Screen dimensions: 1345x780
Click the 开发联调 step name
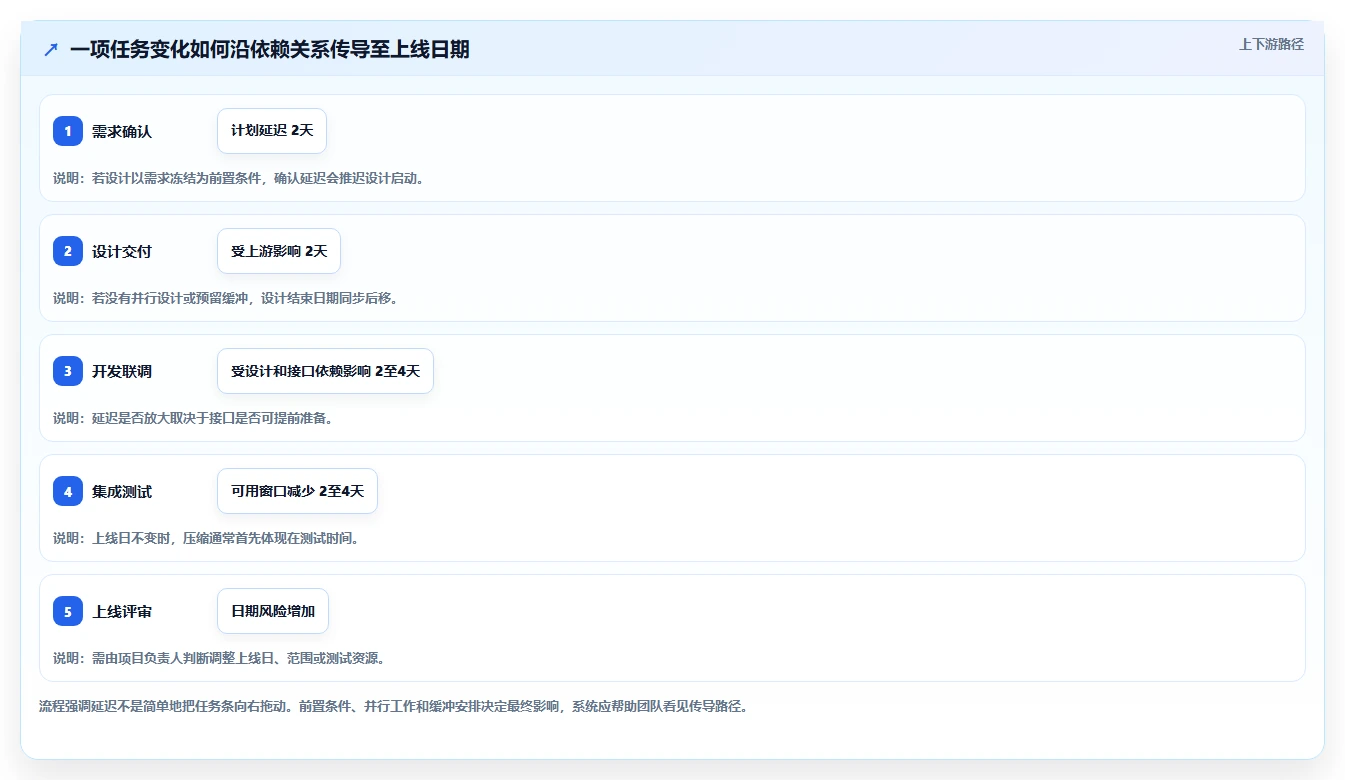pos(122,371)
